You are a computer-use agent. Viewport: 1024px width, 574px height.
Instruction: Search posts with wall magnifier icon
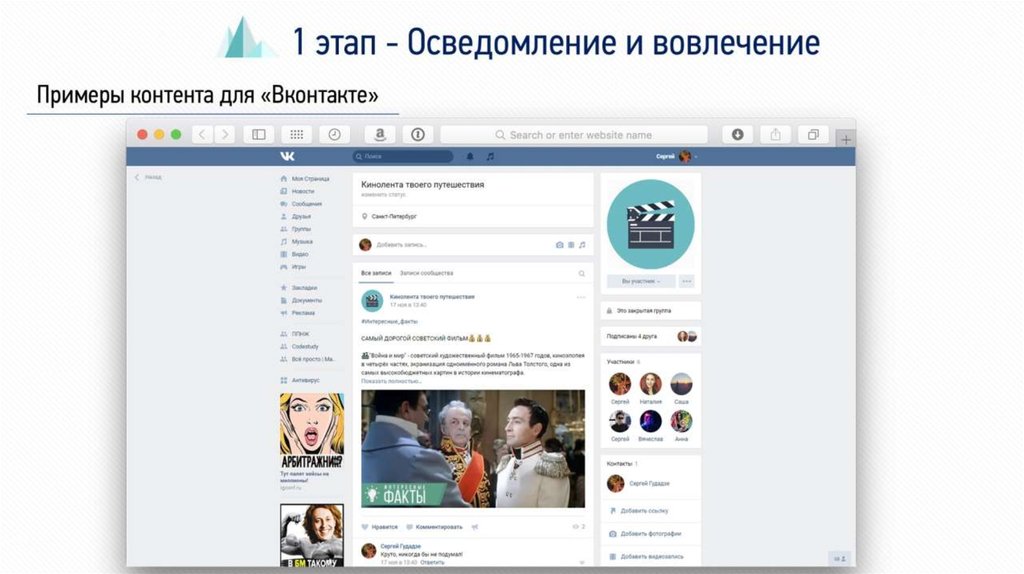point(581,273)
